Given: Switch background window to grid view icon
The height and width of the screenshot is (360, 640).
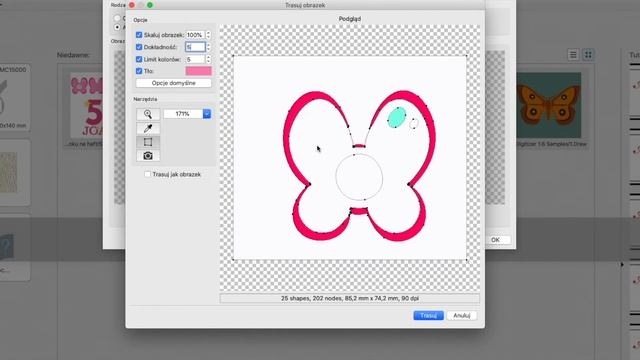Looking at the screenshot, I should (588, 55).
